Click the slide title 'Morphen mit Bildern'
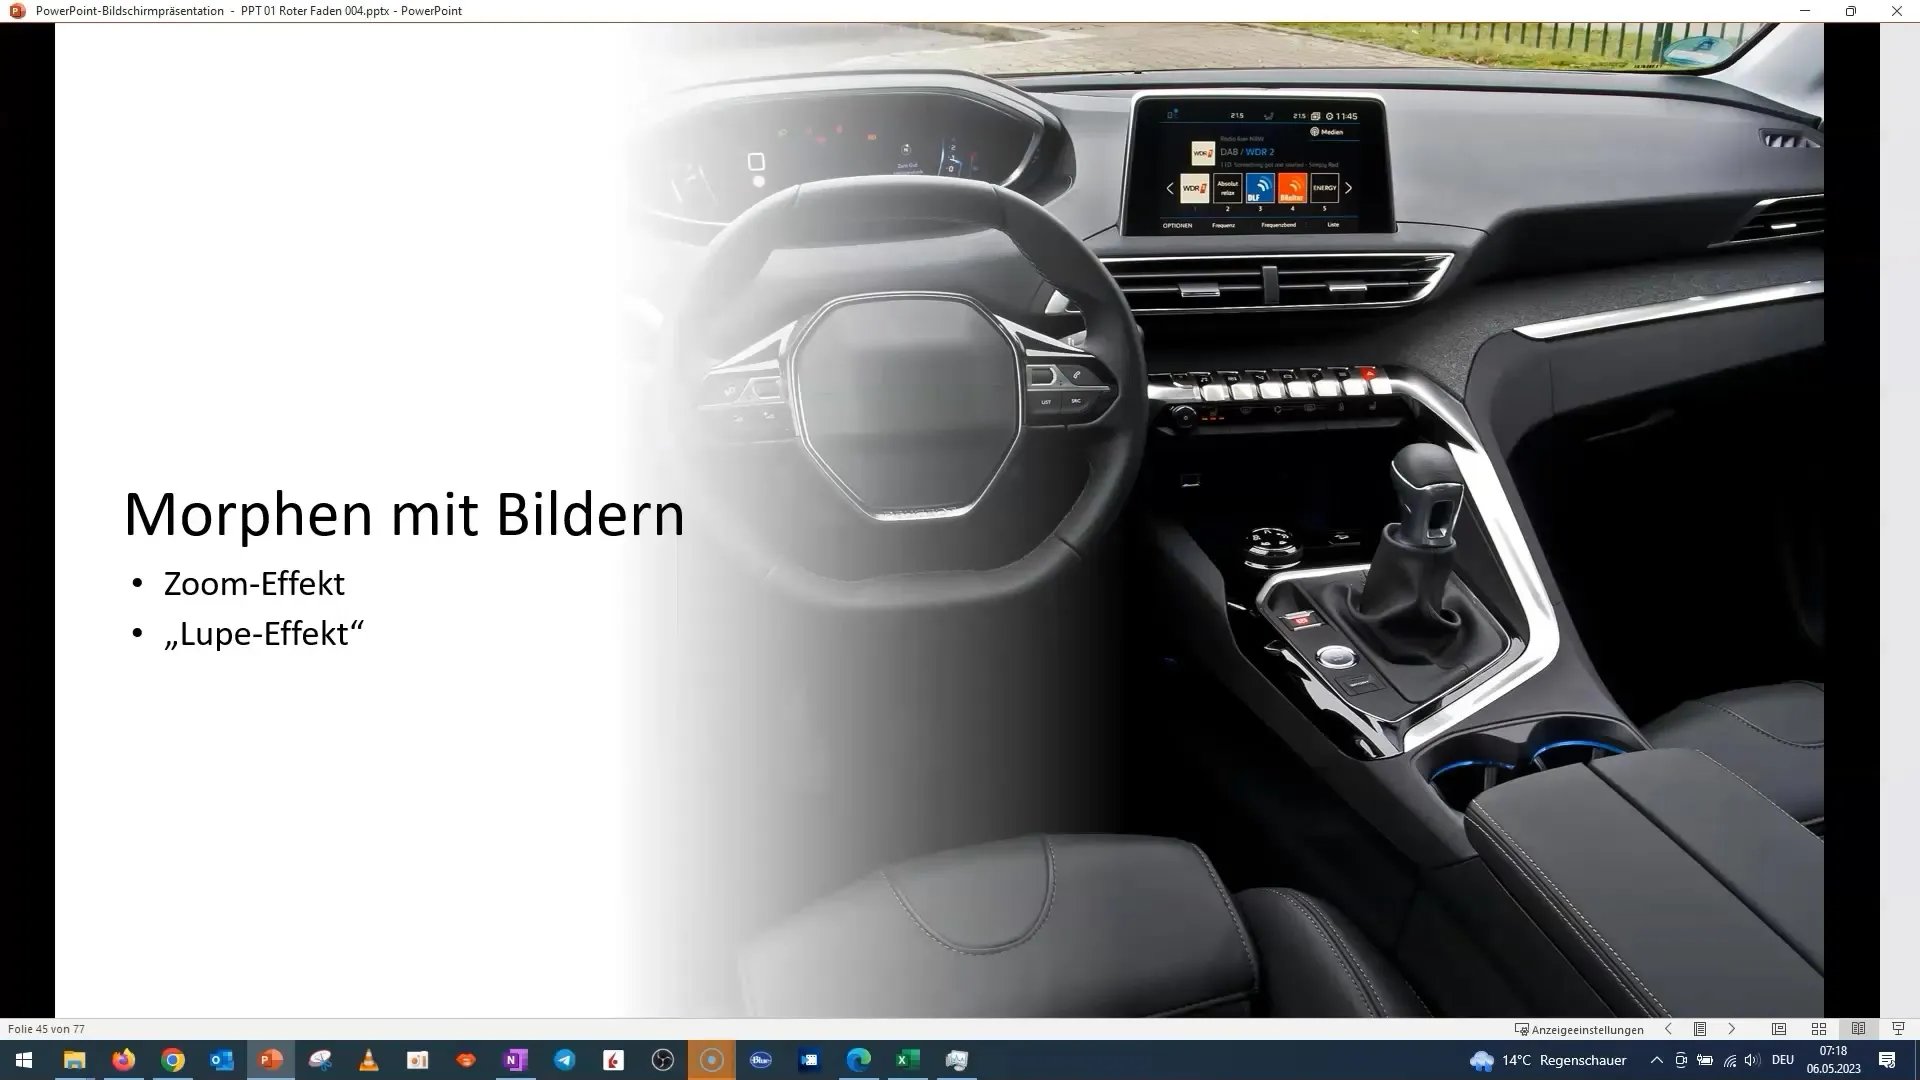1920x1080 pixels. click(404, 515)
